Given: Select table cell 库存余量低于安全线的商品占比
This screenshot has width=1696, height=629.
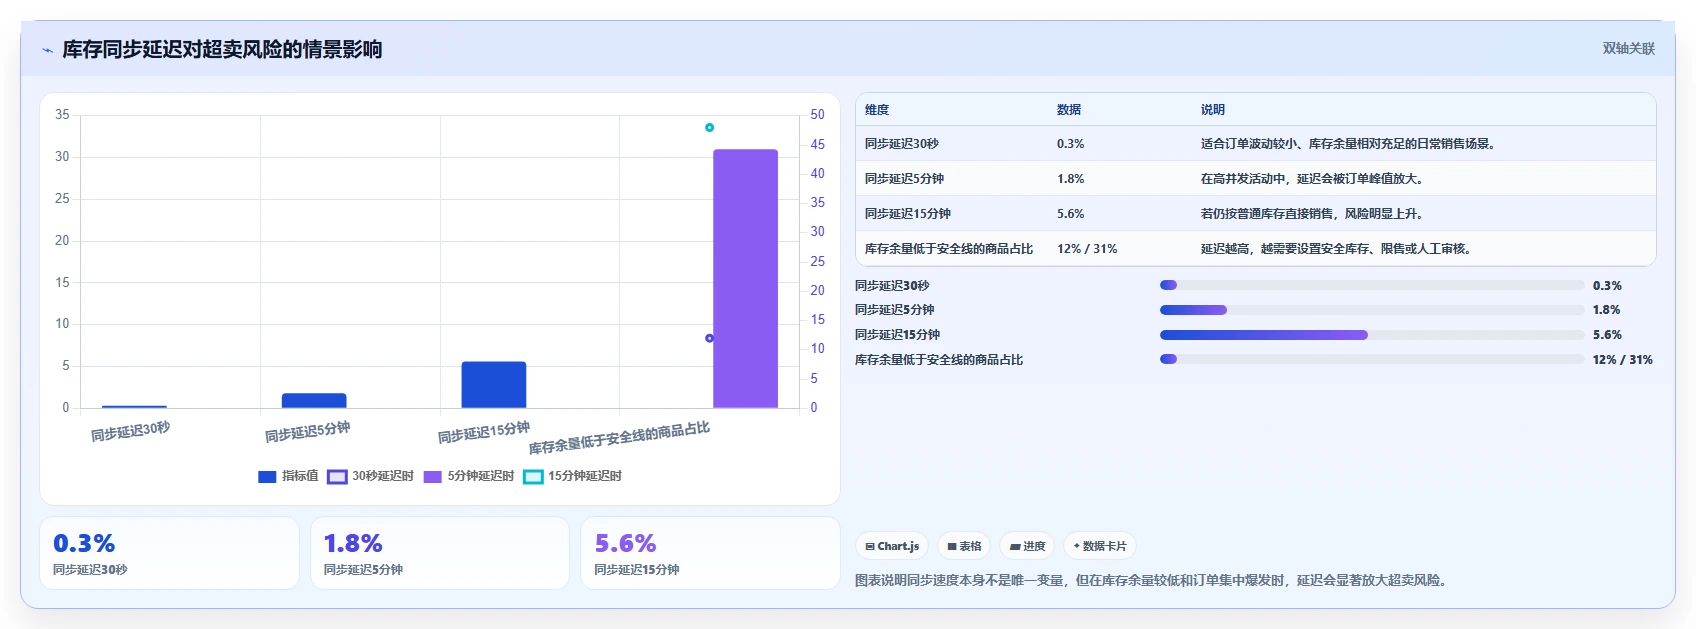Looking at the screenshot, I should pyautogui.click(x=949, y=249).
